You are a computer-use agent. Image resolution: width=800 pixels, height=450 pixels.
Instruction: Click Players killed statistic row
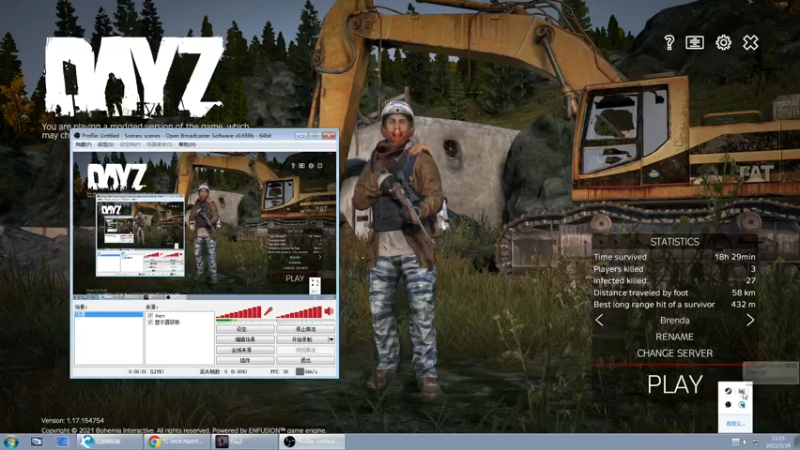[x=674, y=269]
